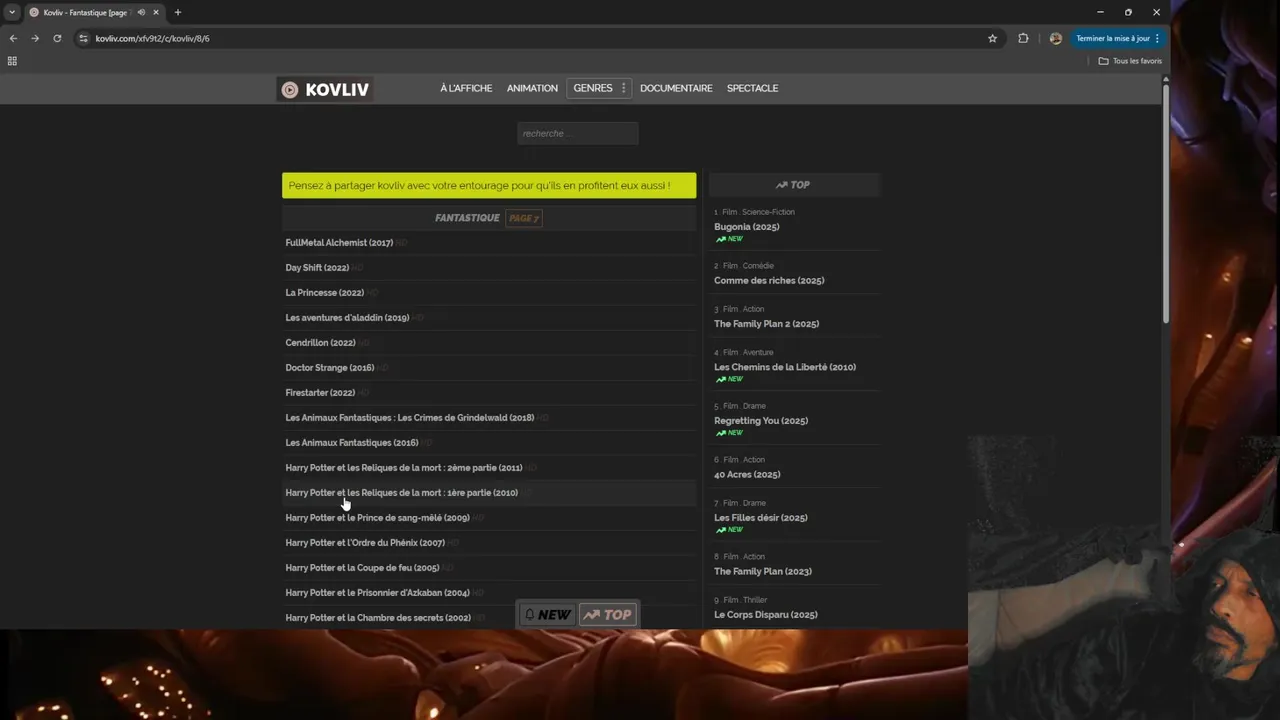Image resolution: width=1280 pixels, height=720 pixels.
Task: Open Les Chemins de la Liberté (2010)
Action: [785, 367]
